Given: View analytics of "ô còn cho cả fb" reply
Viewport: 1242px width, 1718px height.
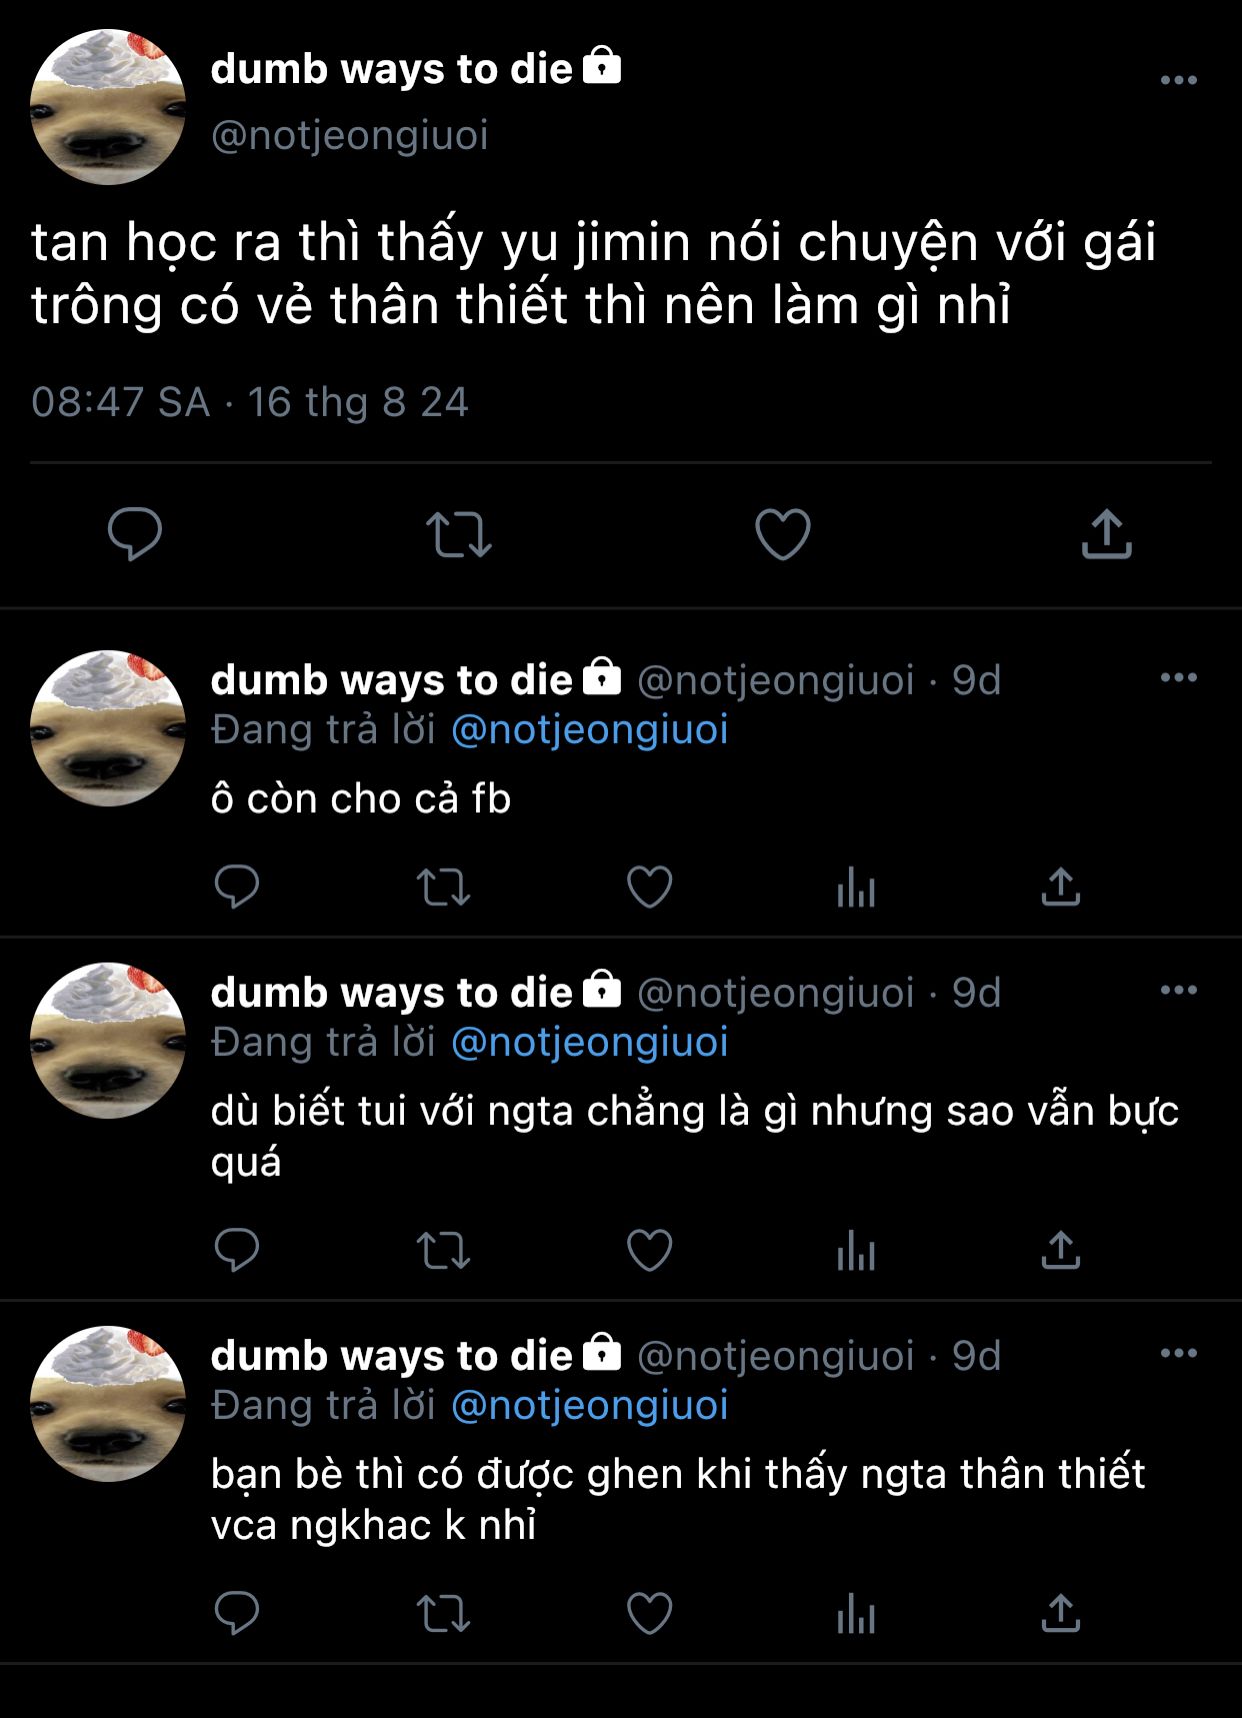Looking at the screenshot, I should (856, 887).
